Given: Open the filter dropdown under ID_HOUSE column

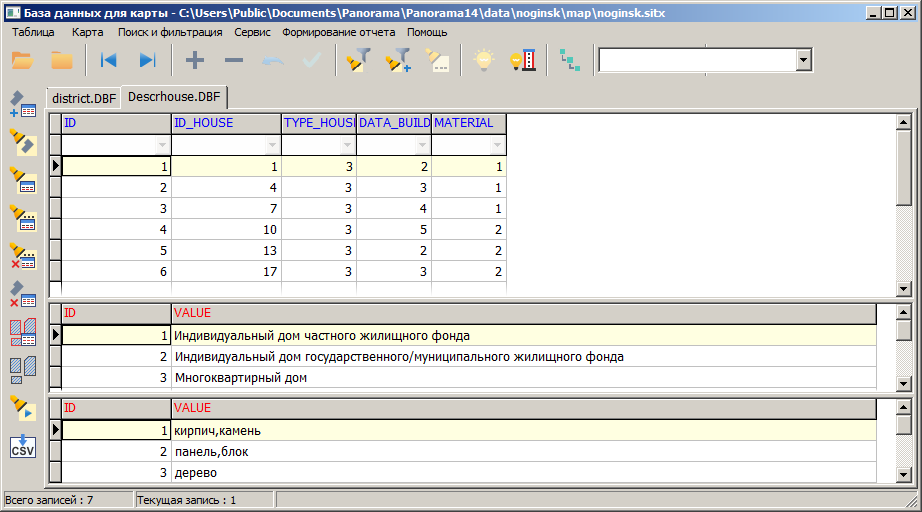Looking at the screenshot, I should pos(273,146).
